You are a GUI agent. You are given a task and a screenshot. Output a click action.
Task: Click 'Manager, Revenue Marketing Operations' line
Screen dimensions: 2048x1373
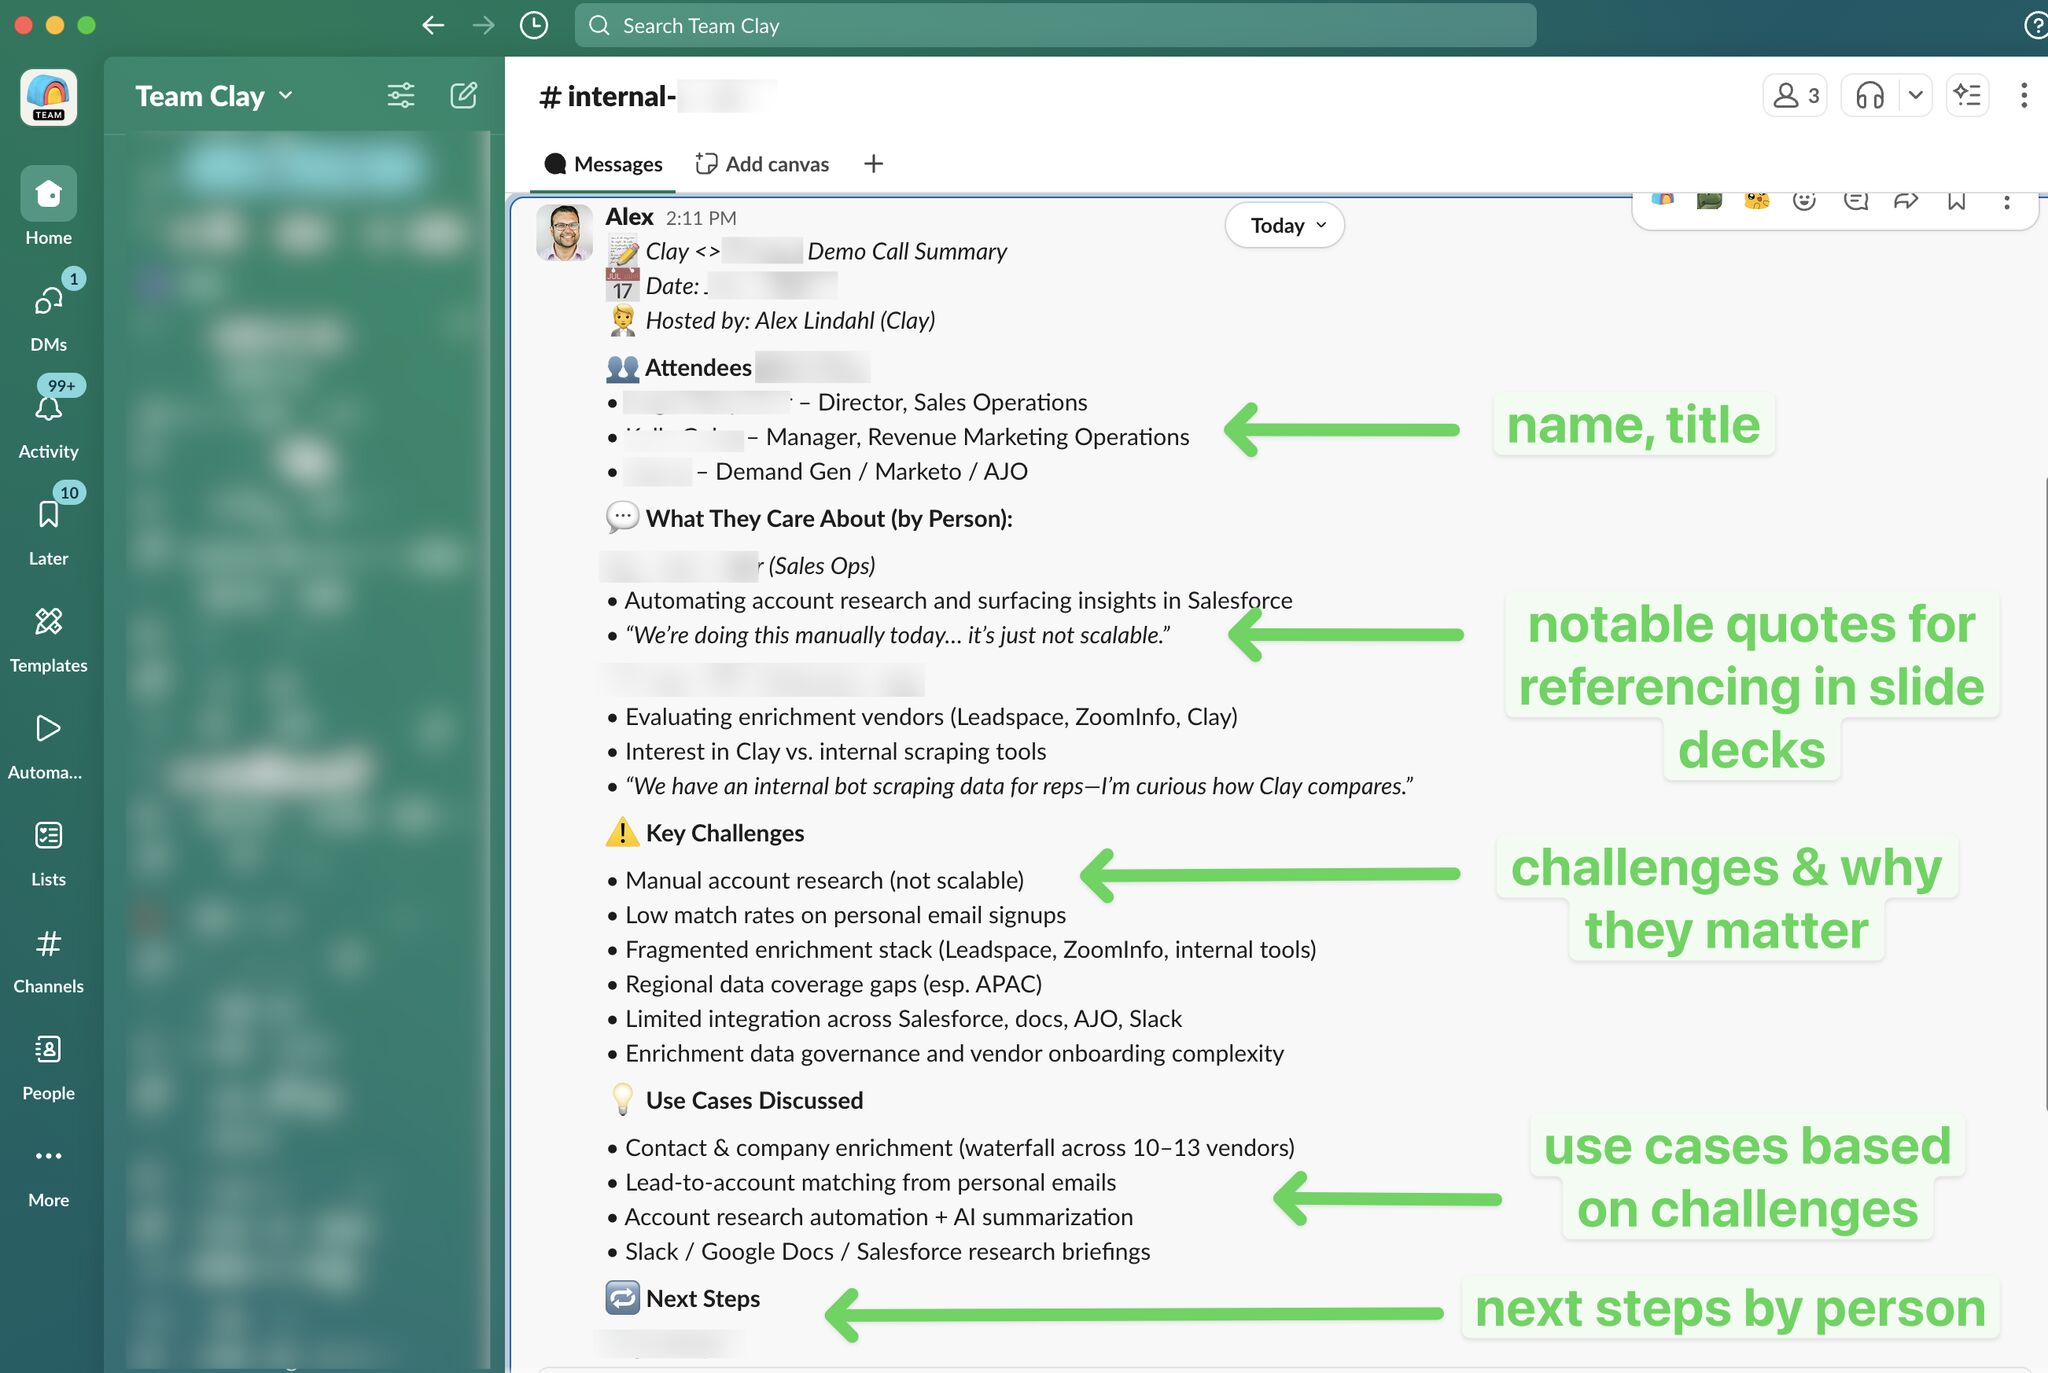pos(977,437)
